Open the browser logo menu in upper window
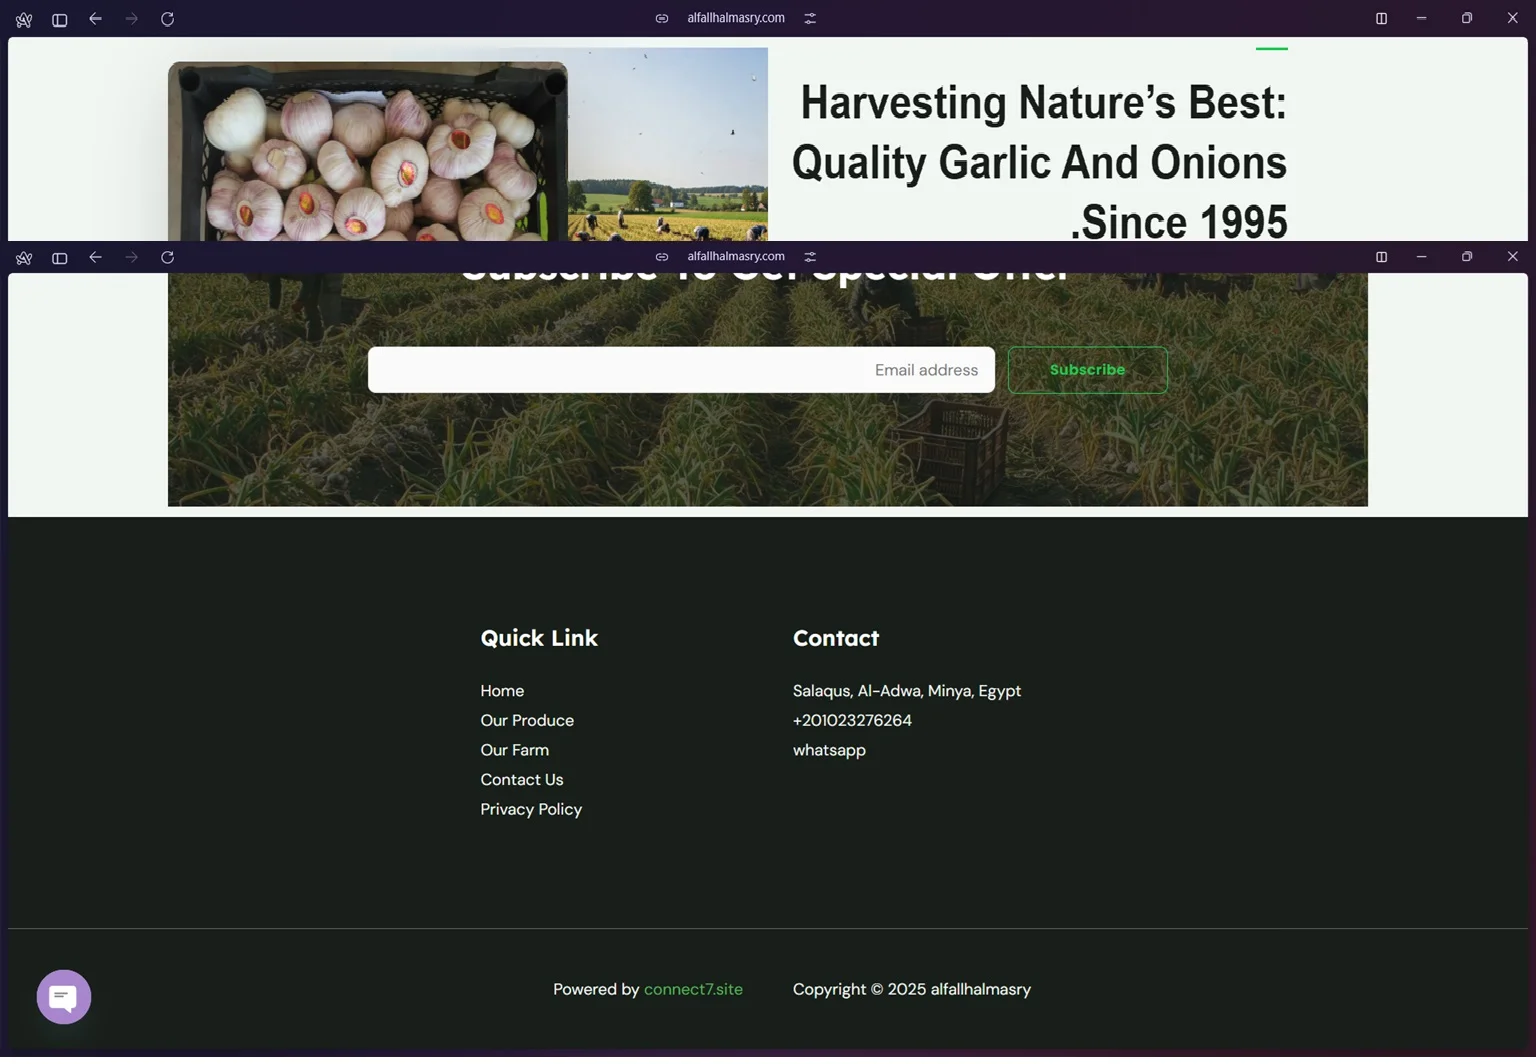The image size is (1536, 1064). (24, 20)
